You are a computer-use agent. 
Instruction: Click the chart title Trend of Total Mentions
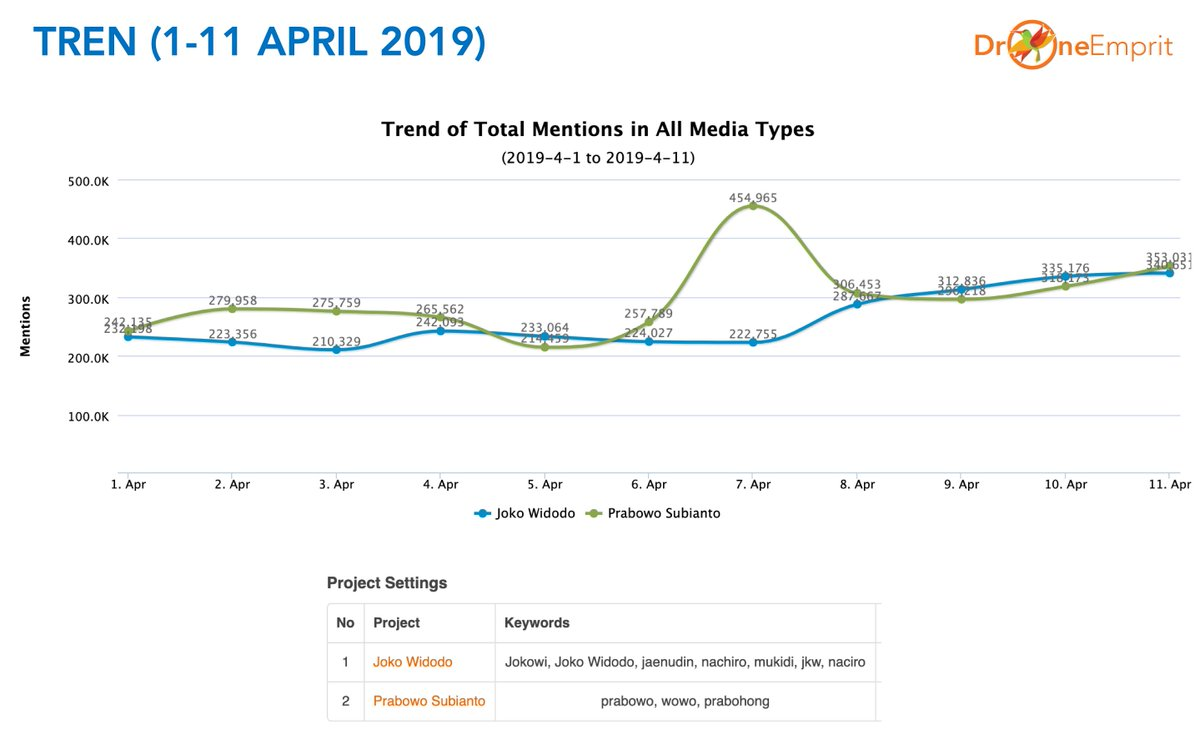click(x=598, y=129)
